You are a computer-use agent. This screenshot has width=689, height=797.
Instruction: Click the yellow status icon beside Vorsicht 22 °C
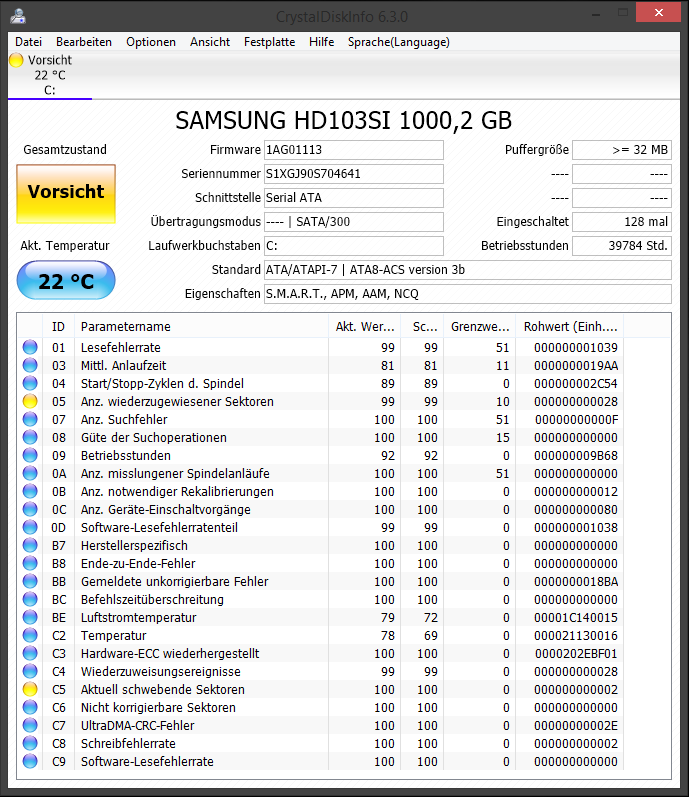16,60
